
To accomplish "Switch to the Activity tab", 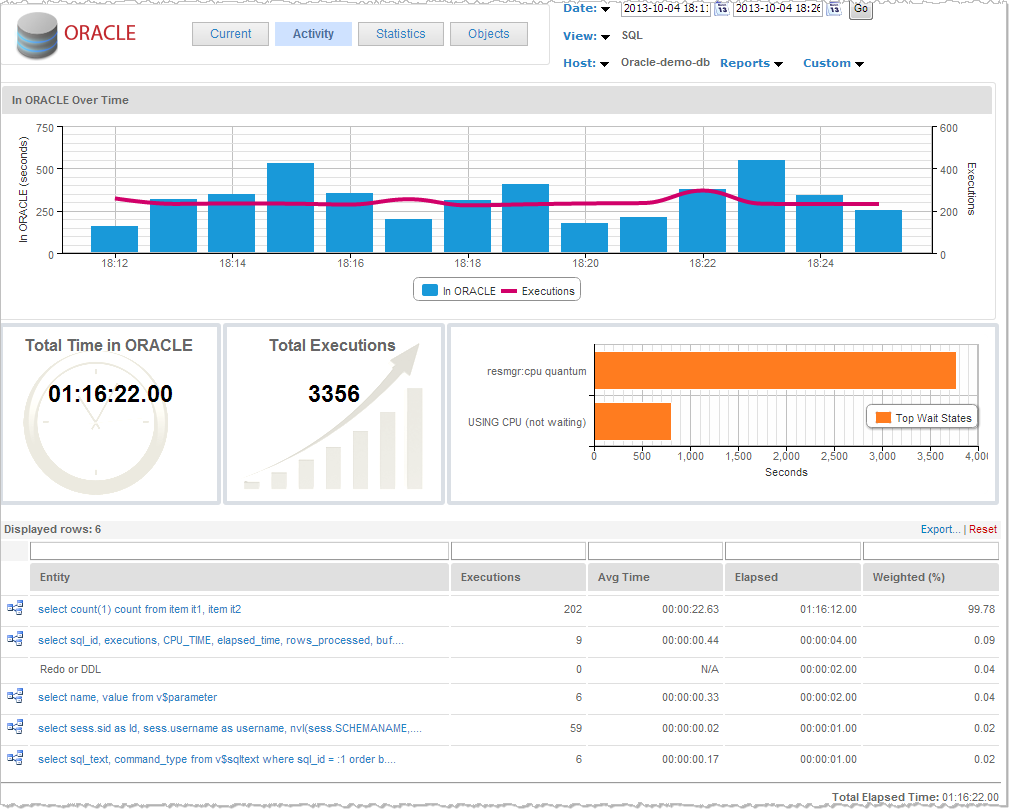I will 313,34.
